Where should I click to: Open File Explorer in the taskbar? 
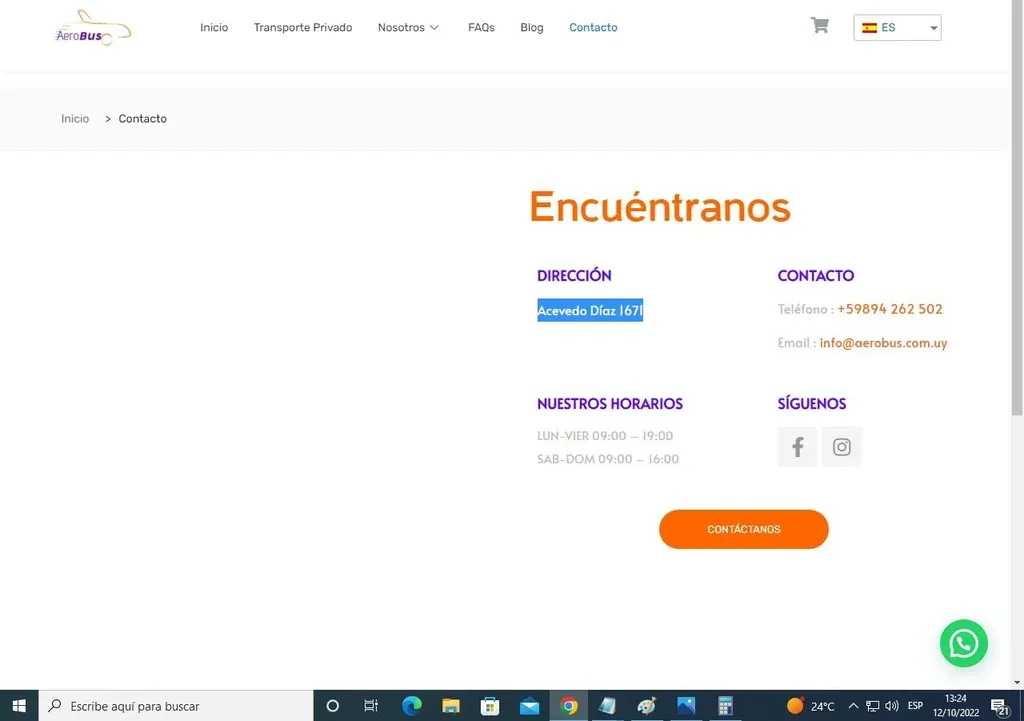(451, 706)
